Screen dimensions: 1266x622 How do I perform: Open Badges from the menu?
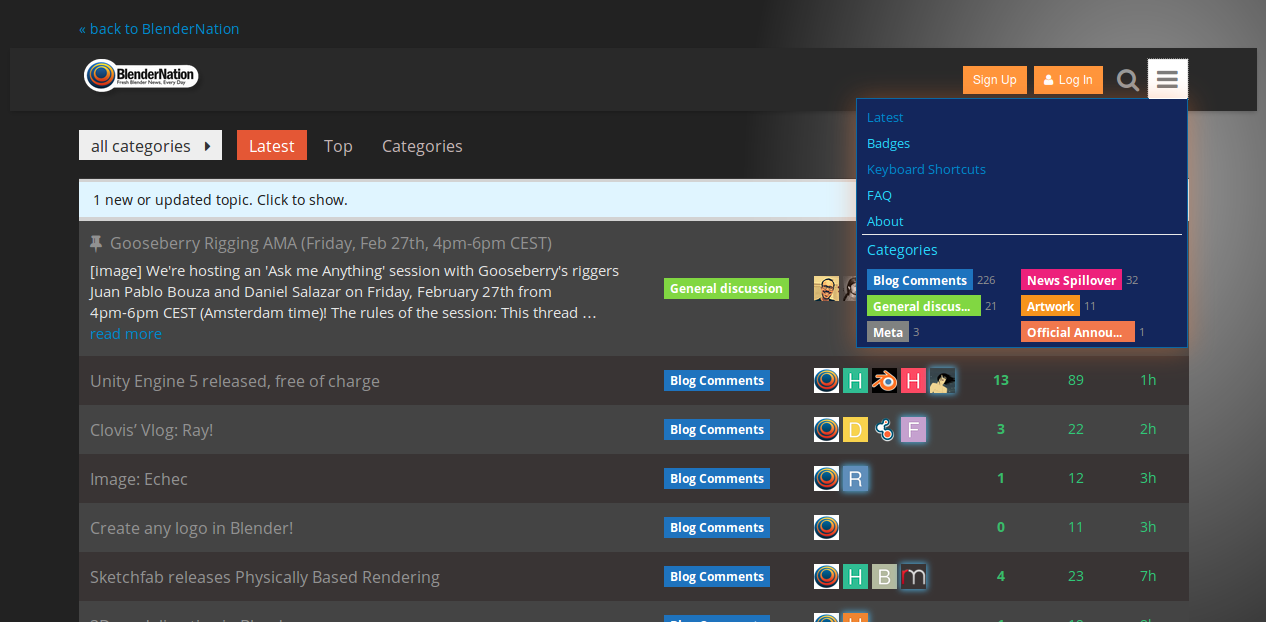pos(888,143)
